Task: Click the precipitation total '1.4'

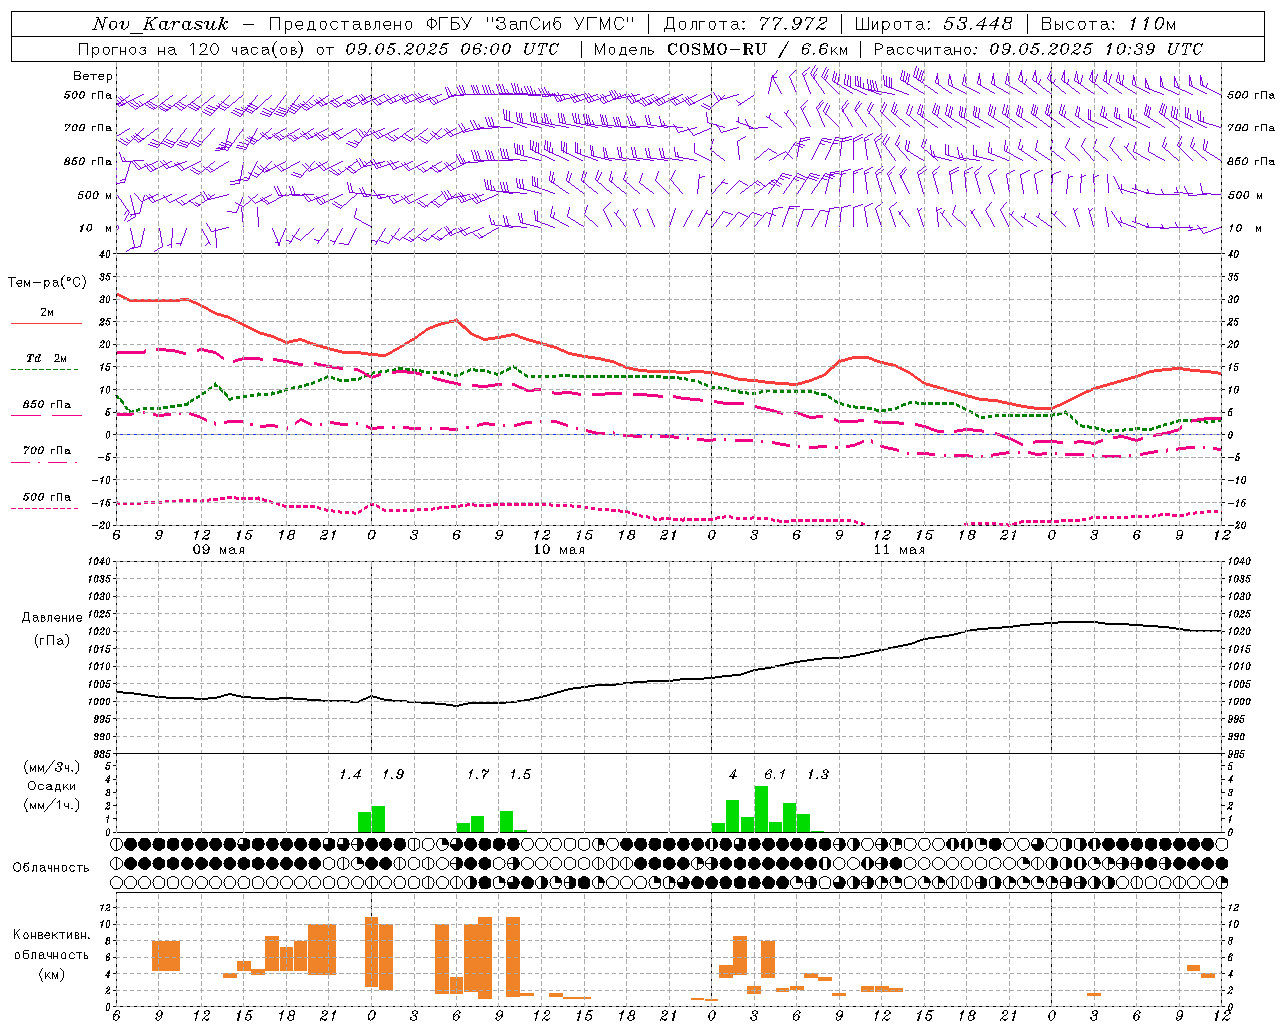Action: pos(350,775)
